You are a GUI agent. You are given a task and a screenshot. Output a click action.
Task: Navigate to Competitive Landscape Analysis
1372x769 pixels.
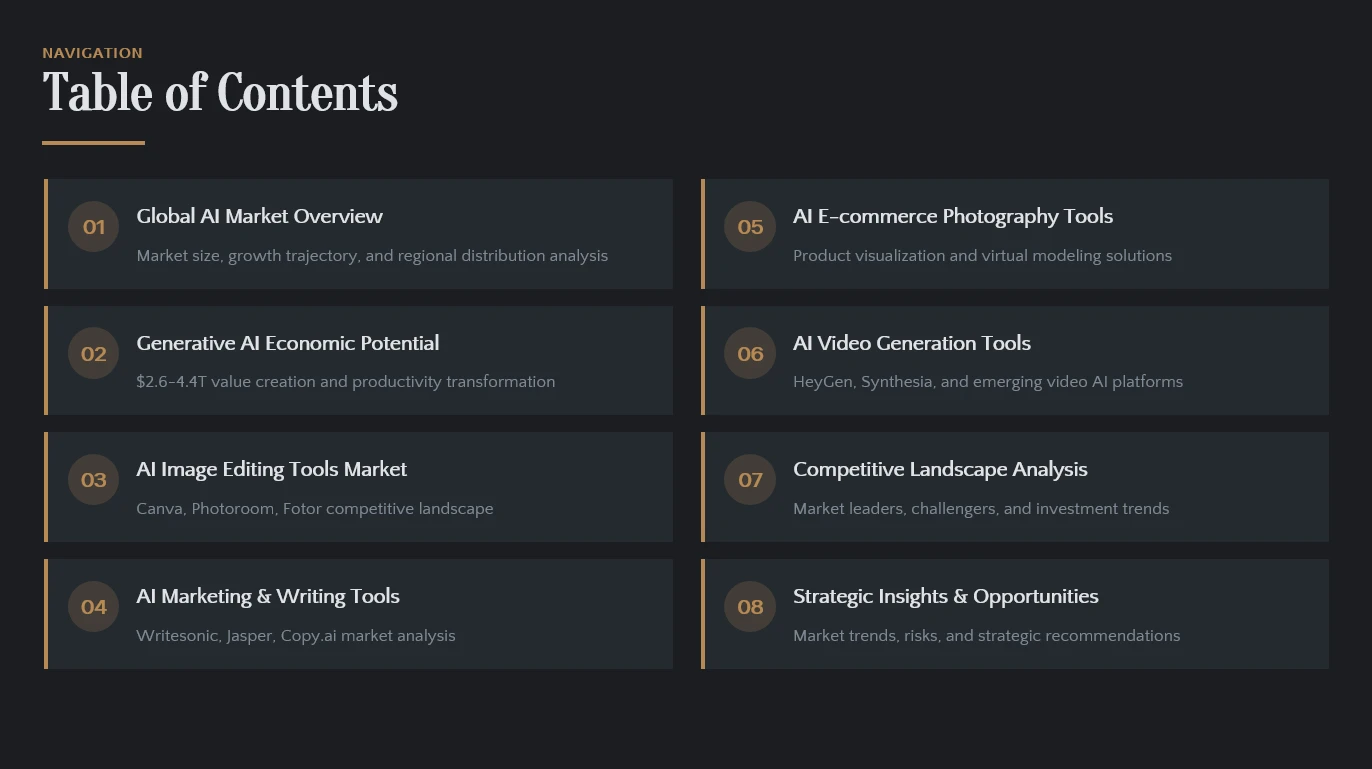tap(940, 469)
